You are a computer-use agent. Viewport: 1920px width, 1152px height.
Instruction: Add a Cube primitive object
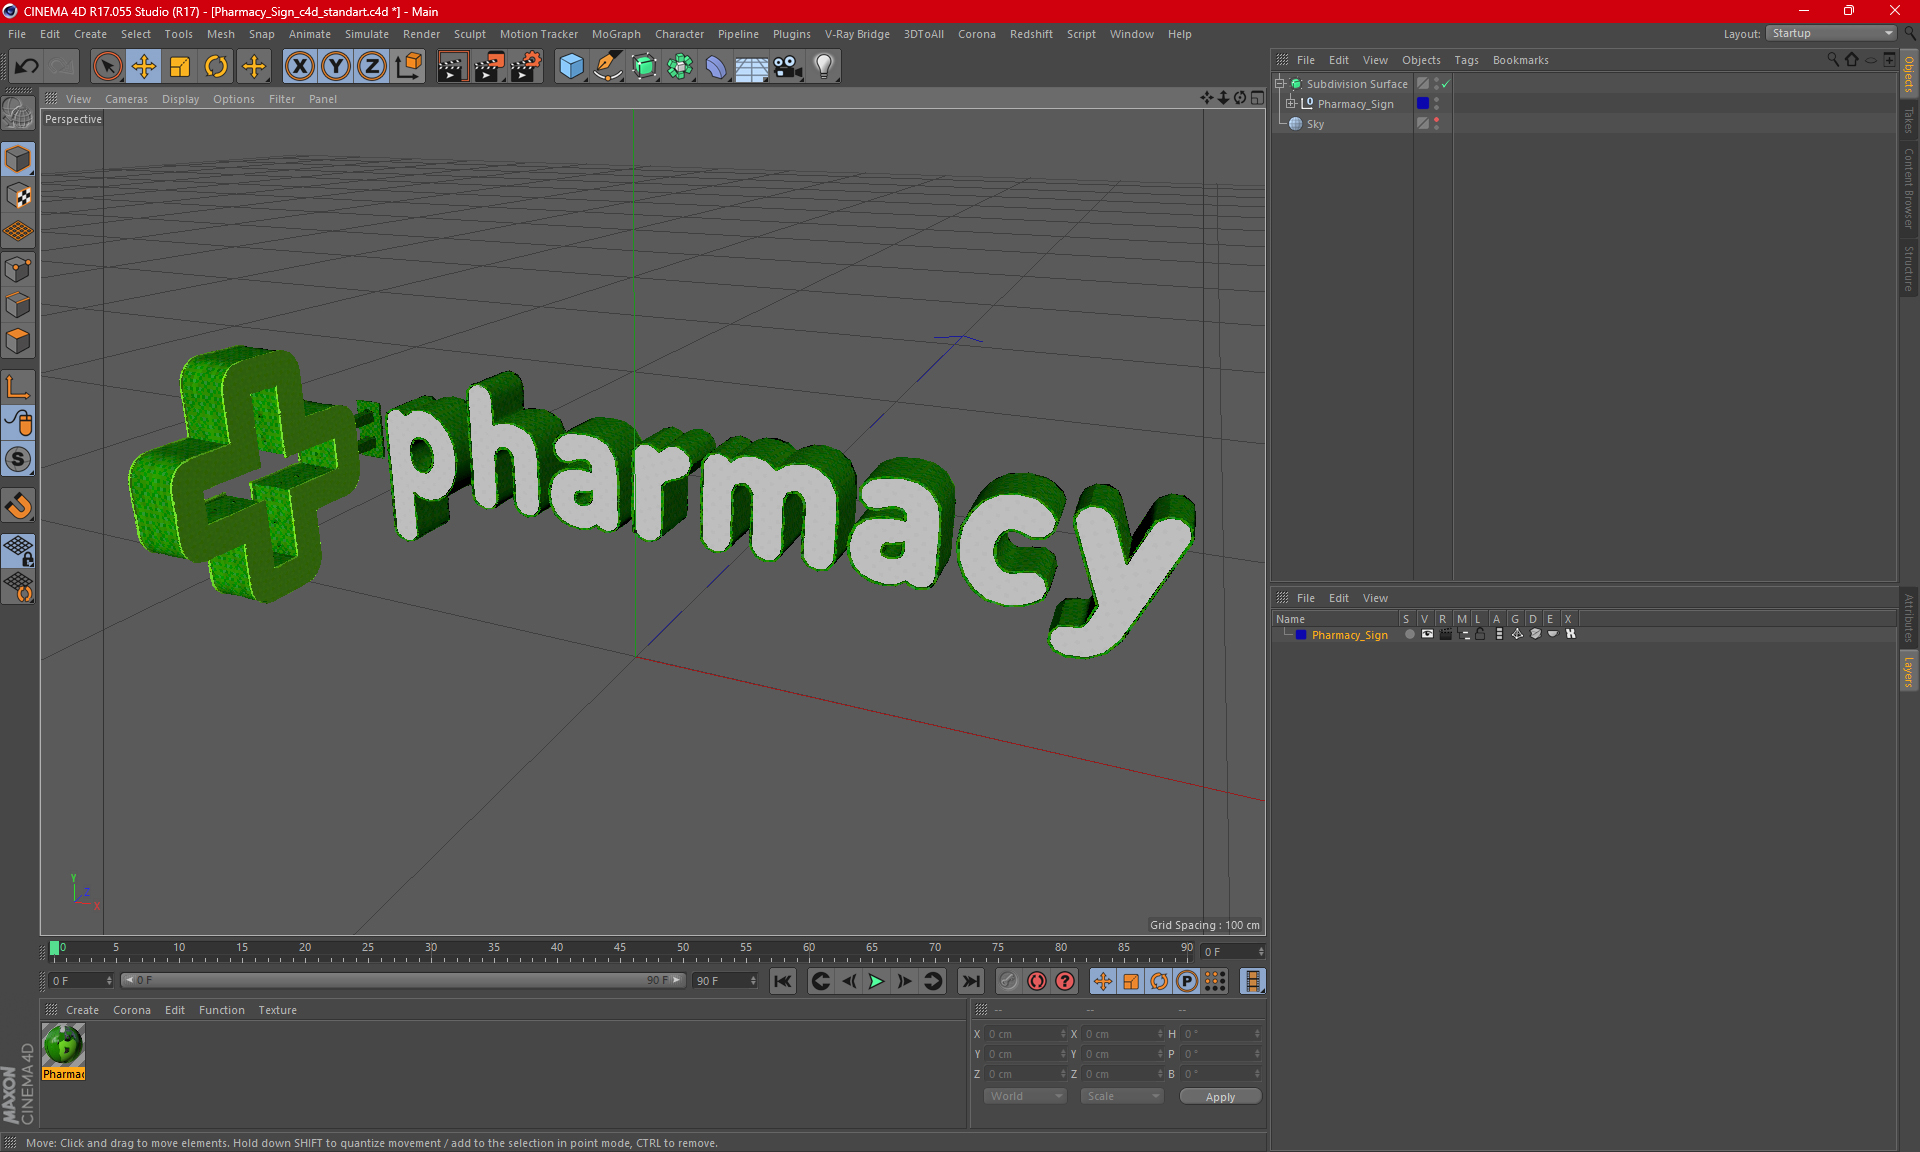tap(571, 67)
